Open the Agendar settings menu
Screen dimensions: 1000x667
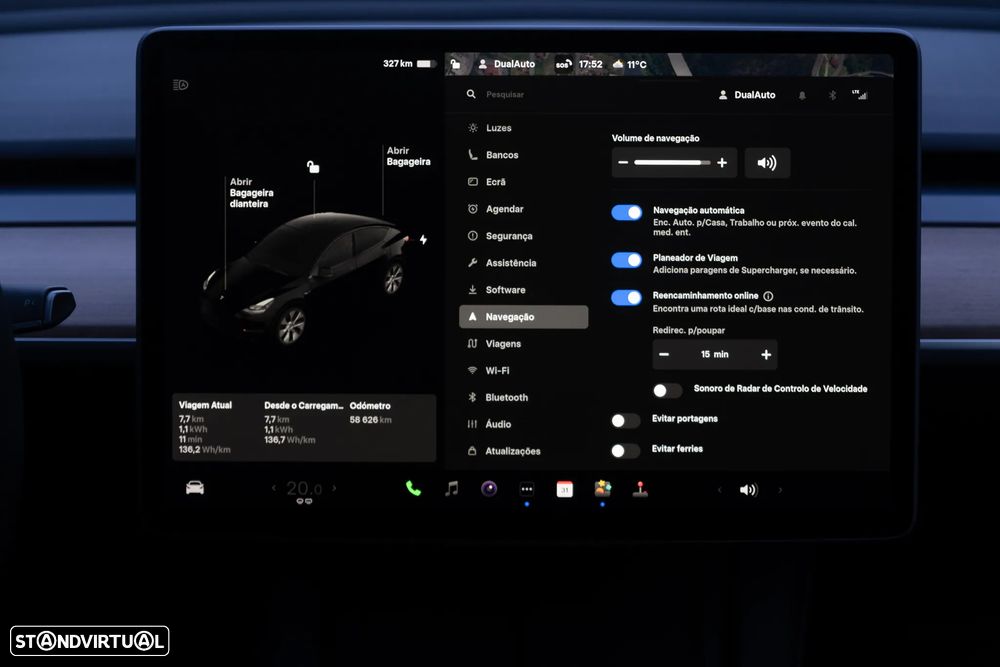[524, 209]
